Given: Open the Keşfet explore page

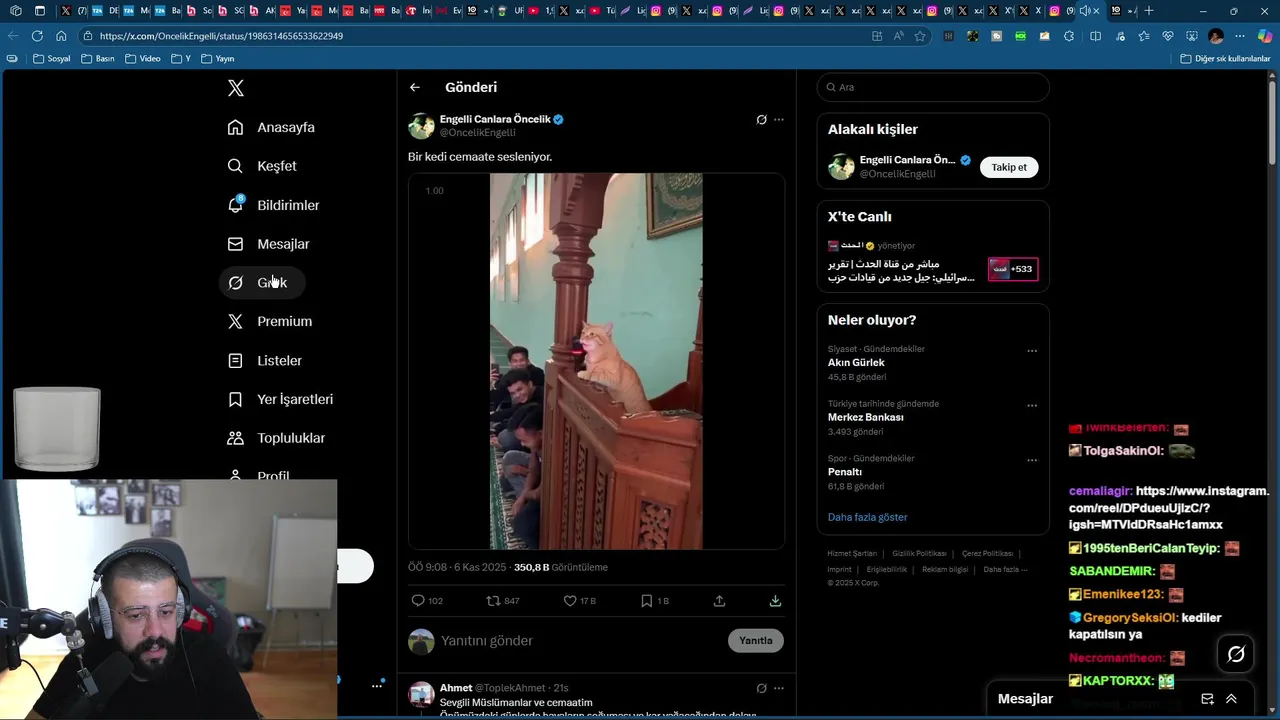Looking at the screenshot, I should pos(262,166).
